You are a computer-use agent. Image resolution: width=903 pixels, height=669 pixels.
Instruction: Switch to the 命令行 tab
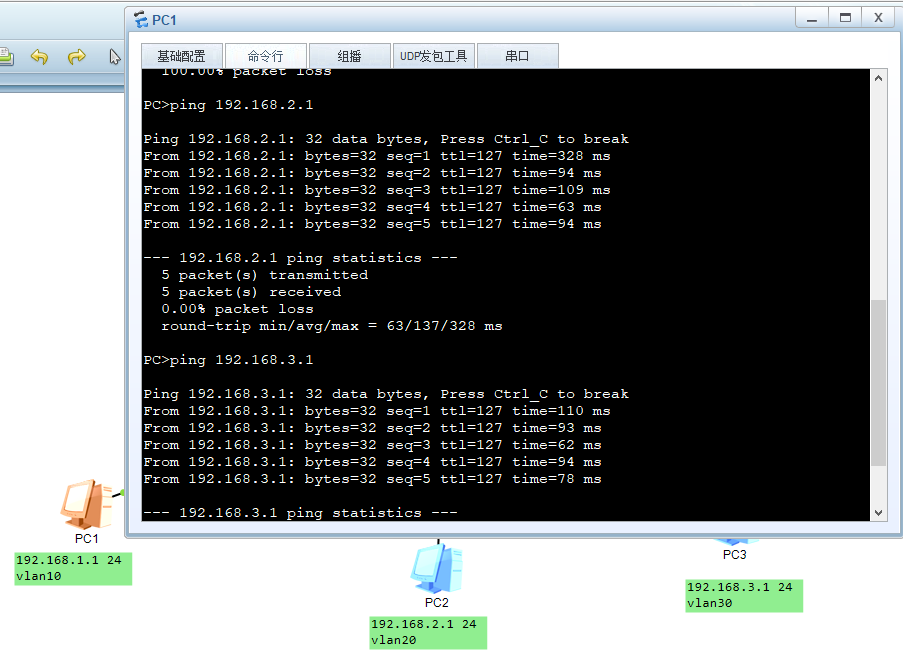(265, 56)
